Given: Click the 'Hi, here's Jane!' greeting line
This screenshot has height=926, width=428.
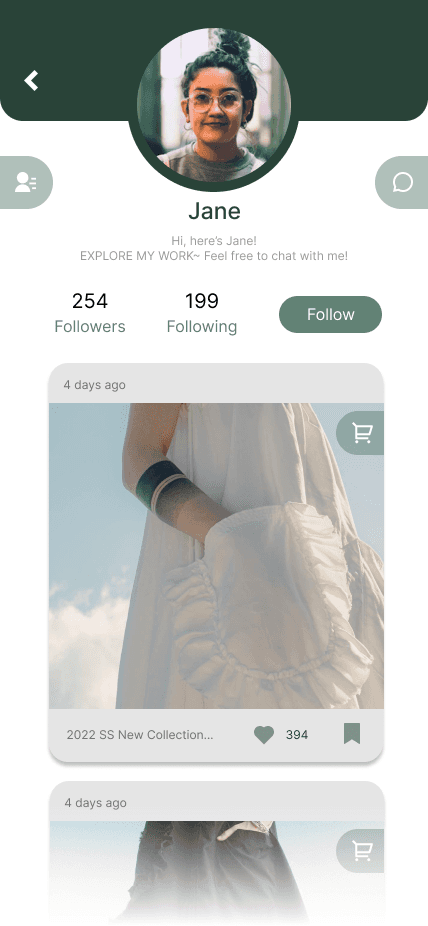Looking at the screenshot, I should coord(214,241).
